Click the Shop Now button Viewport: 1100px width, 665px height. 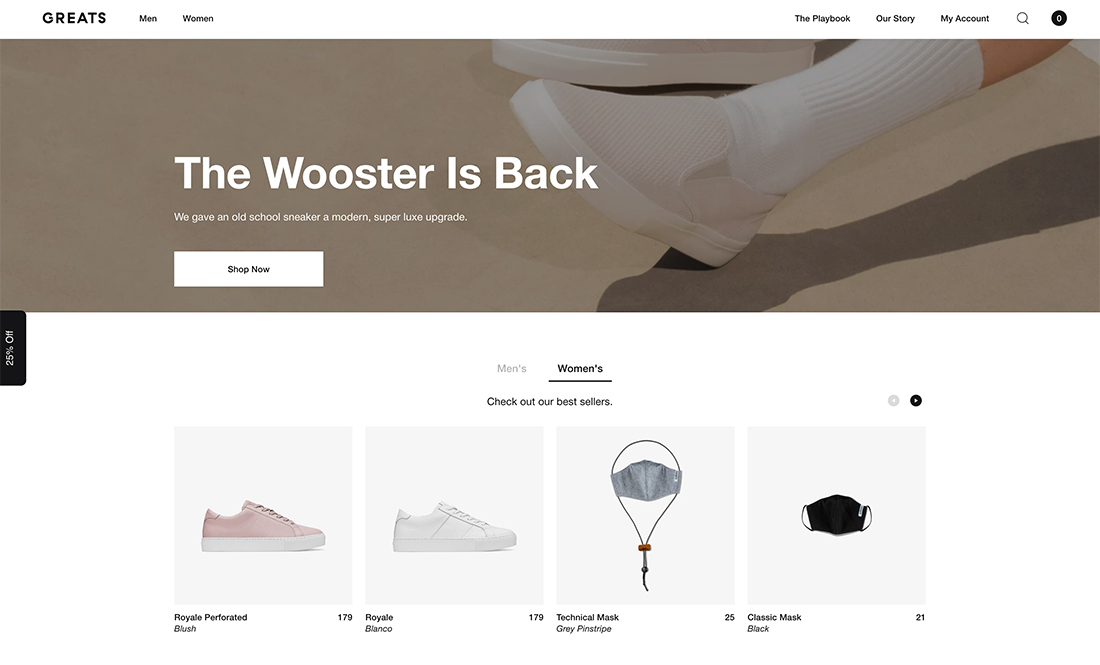[x=248, y=269]
